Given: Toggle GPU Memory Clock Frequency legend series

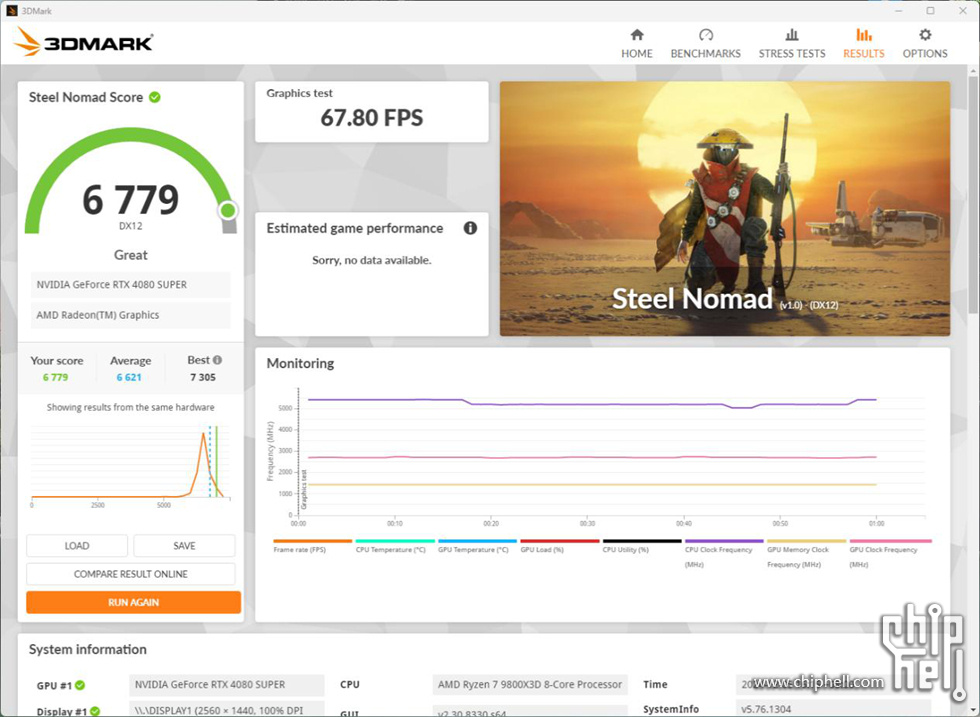Looking at the screenshot, I should pos(806,553).
